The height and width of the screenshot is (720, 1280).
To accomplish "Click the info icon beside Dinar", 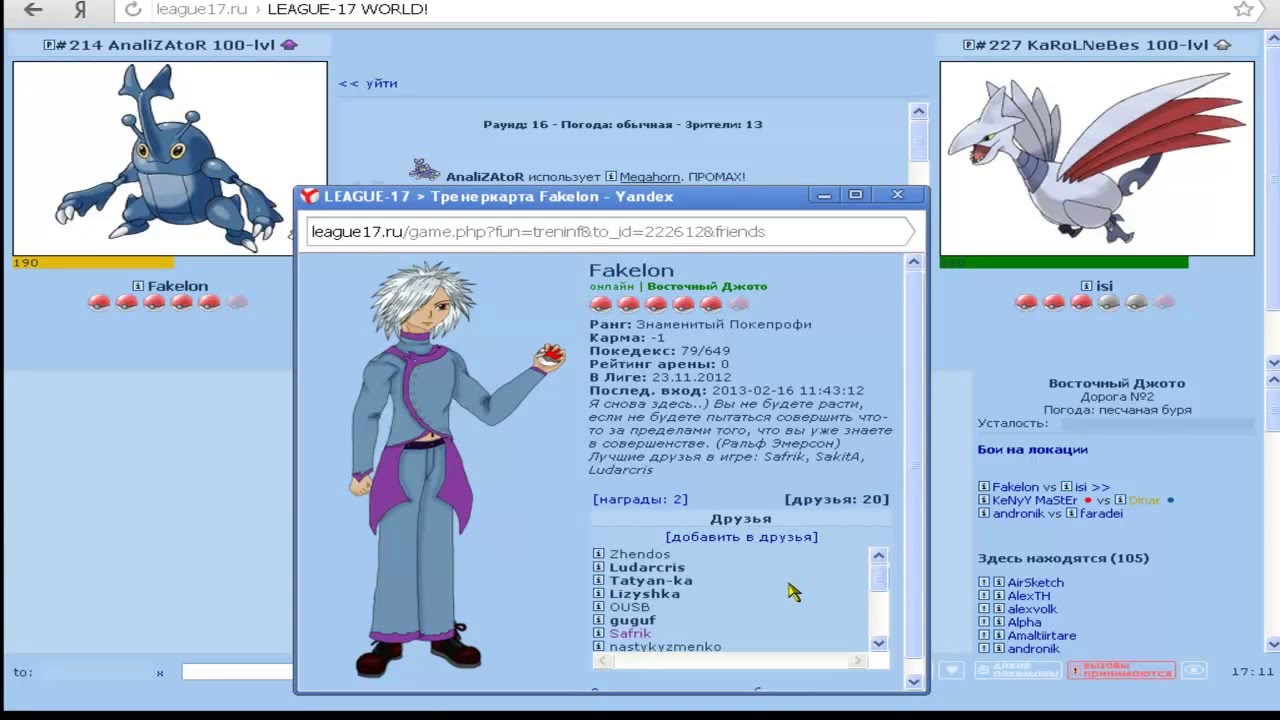I will [x=1121, y=500].
